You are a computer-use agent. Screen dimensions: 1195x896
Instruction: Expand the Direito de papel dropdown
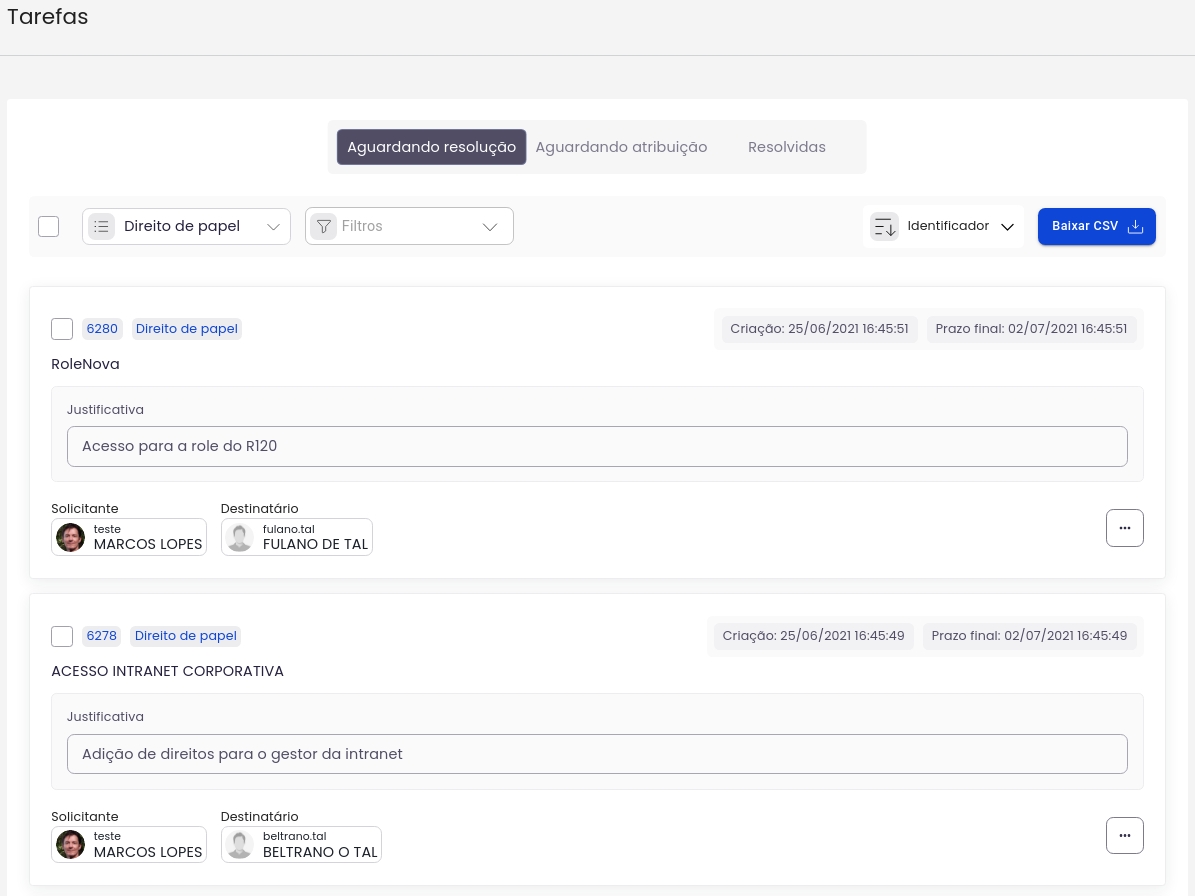coord(273,227)
